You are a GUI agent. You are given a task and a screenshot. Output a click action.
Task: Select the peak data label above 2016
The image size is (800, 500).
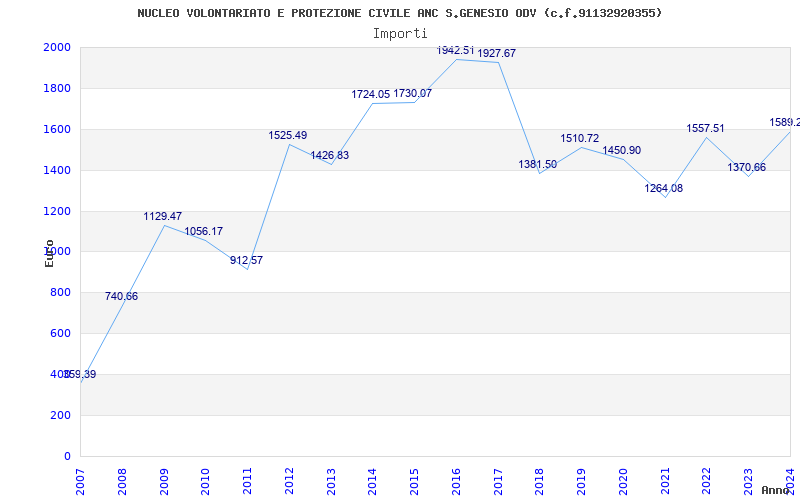point(455,51)
